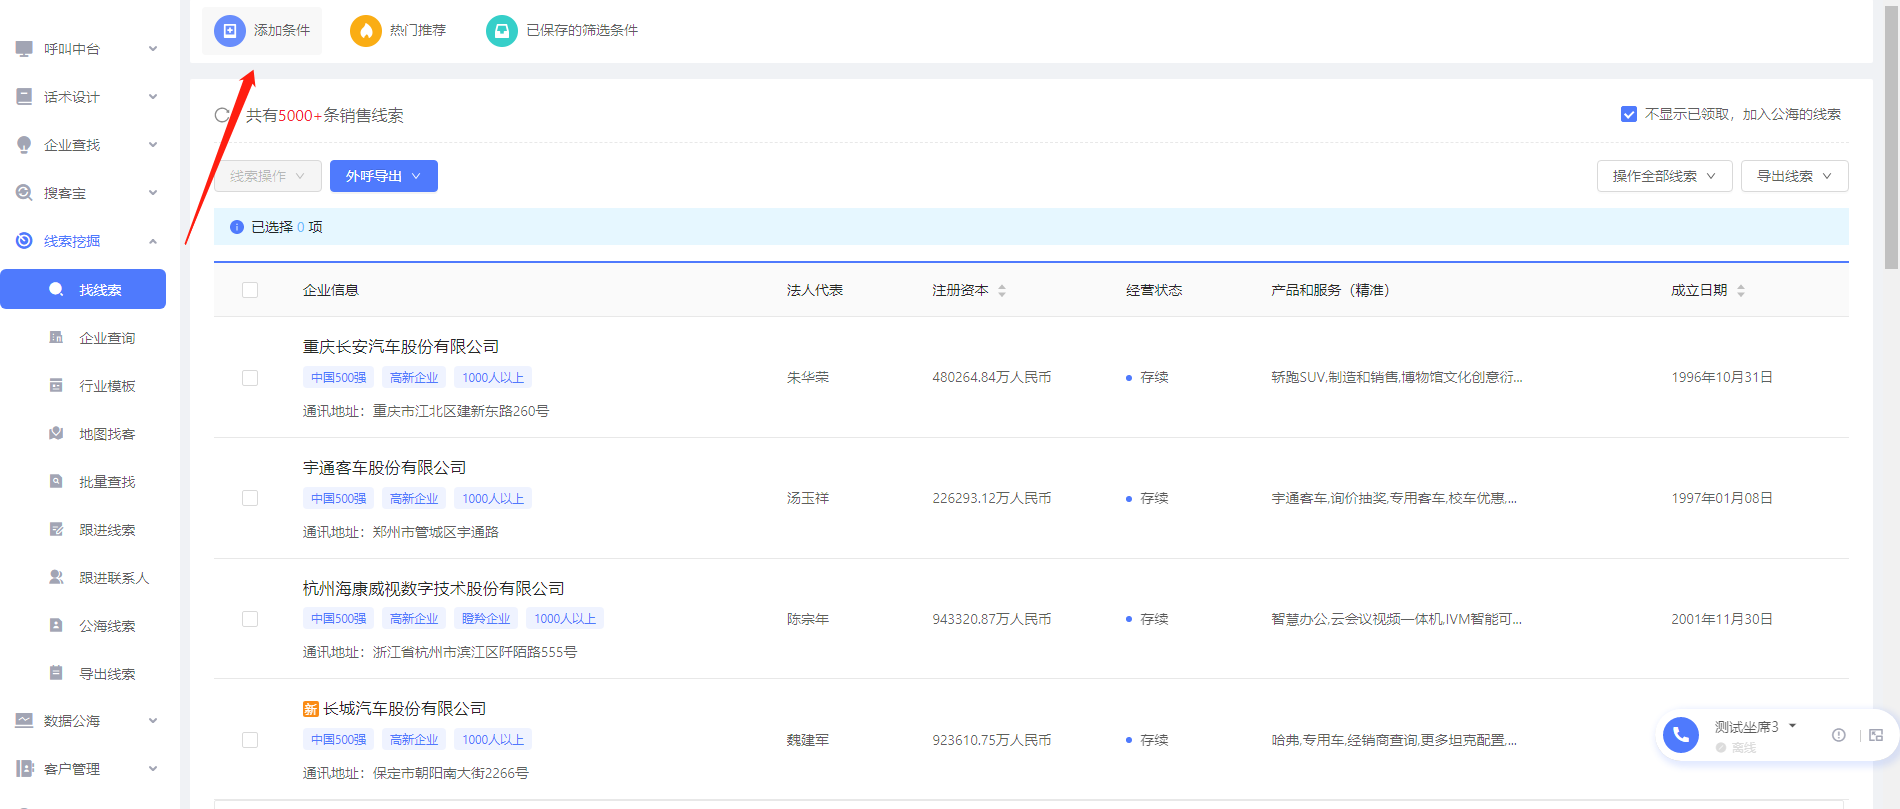Click the 新 badge beside 长城汽车股份有限公司

(311, 709)
